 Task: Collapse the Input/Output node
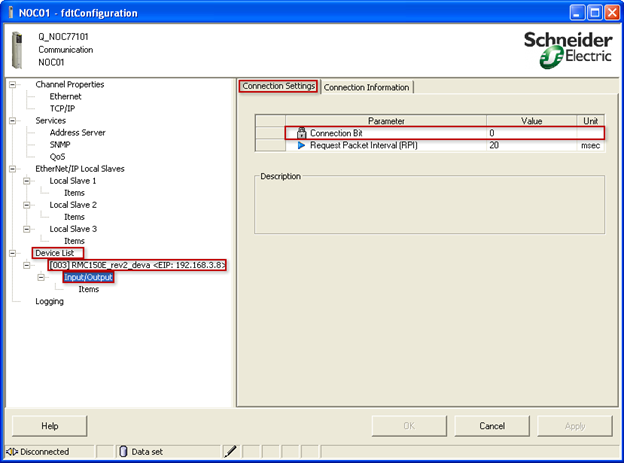pyautogui.click(x=41, y=277)
